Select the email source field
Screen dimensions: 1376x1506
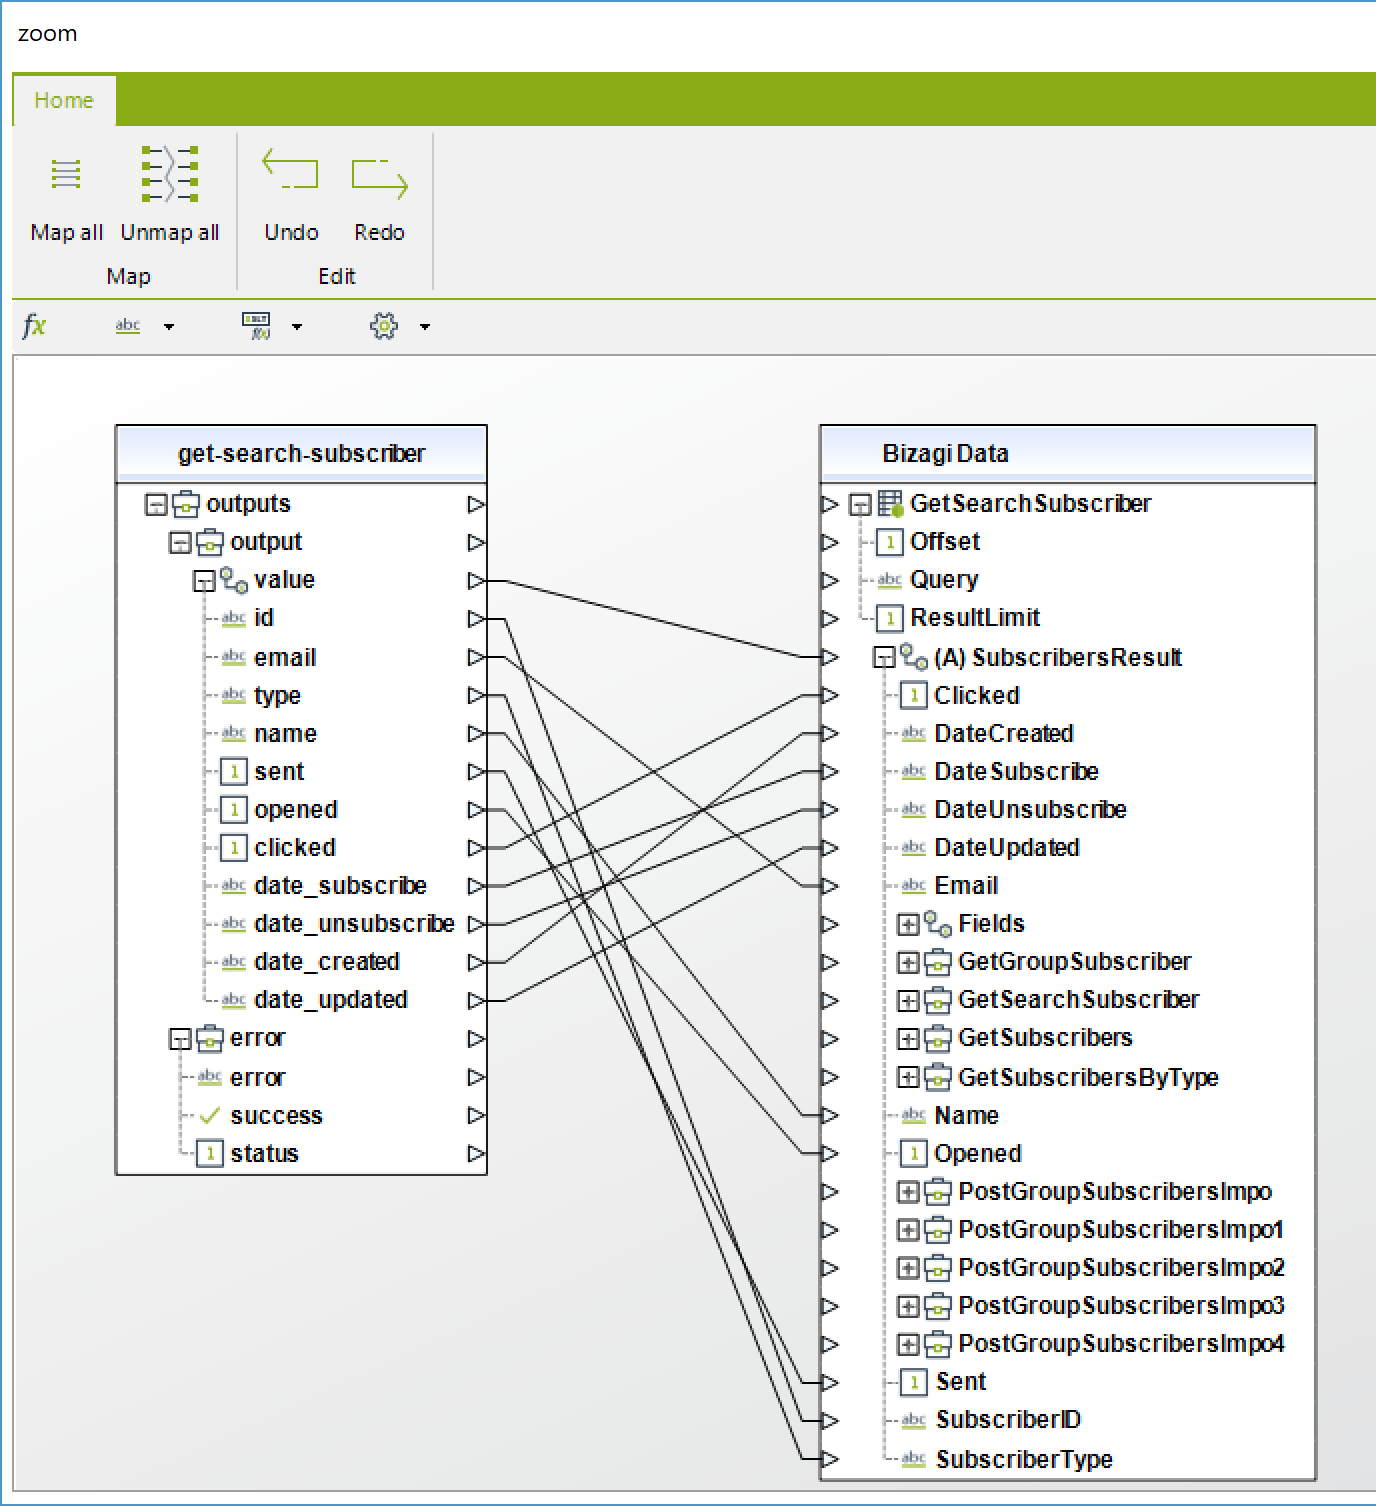coord(285,657)
